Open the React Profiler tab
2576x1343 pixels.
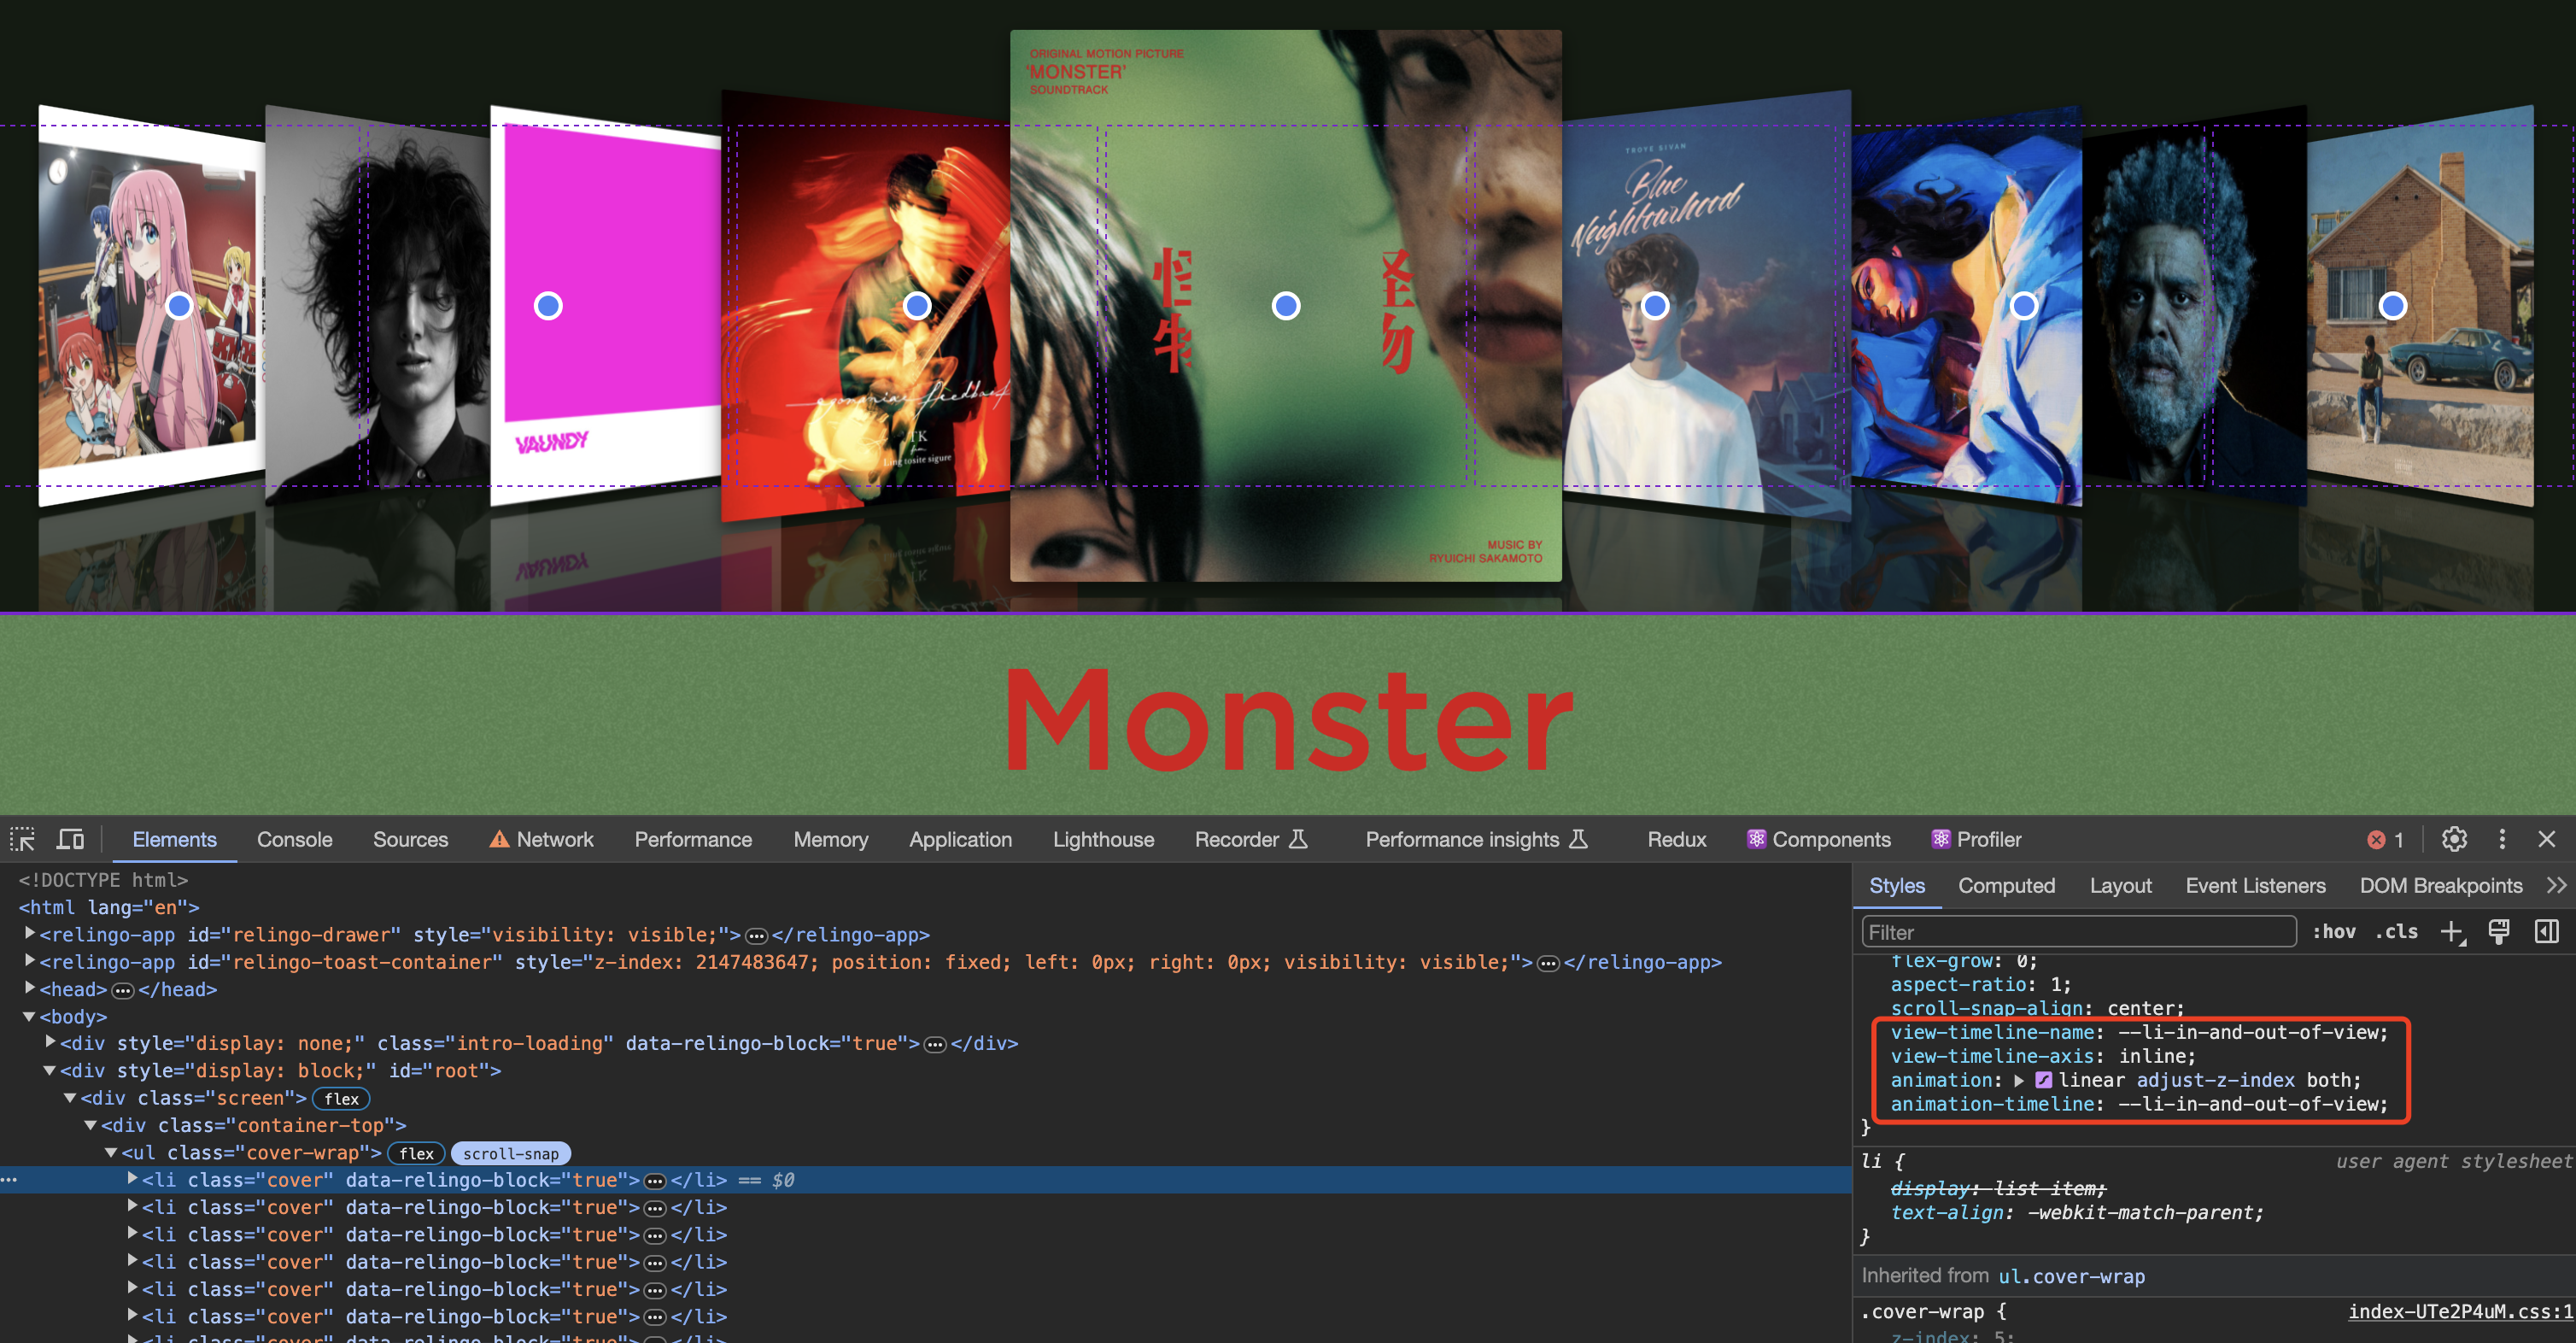click(x=1976, y=839)
